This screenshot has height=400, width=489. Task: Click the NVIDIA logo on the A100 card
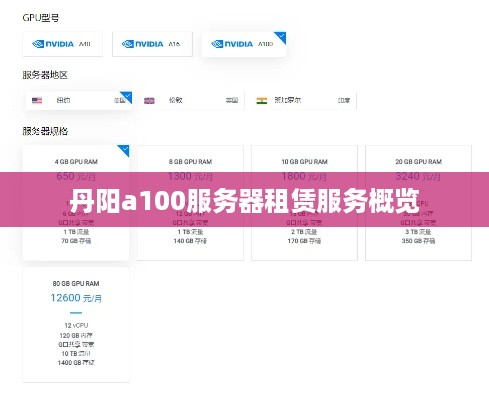point(232,44)
